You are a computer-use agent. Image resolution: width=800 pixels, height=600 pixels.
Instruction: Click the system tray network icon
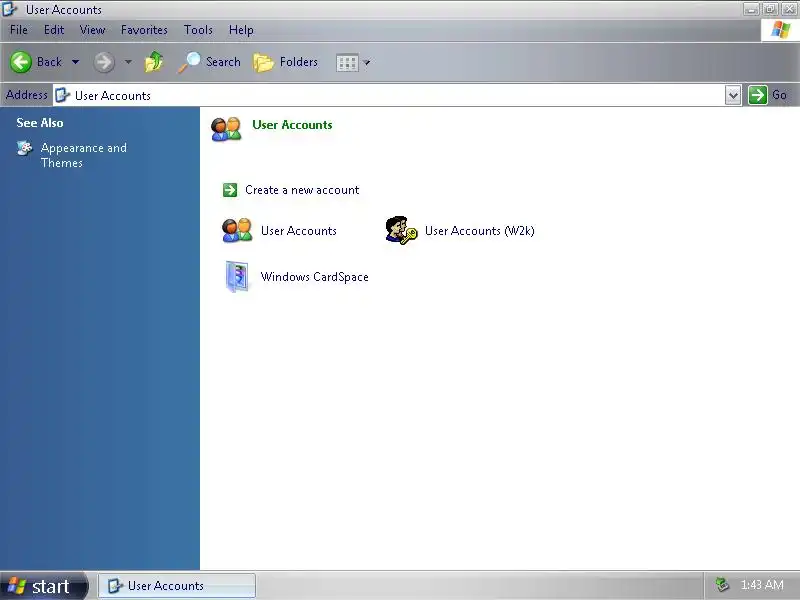click(721, 585)
